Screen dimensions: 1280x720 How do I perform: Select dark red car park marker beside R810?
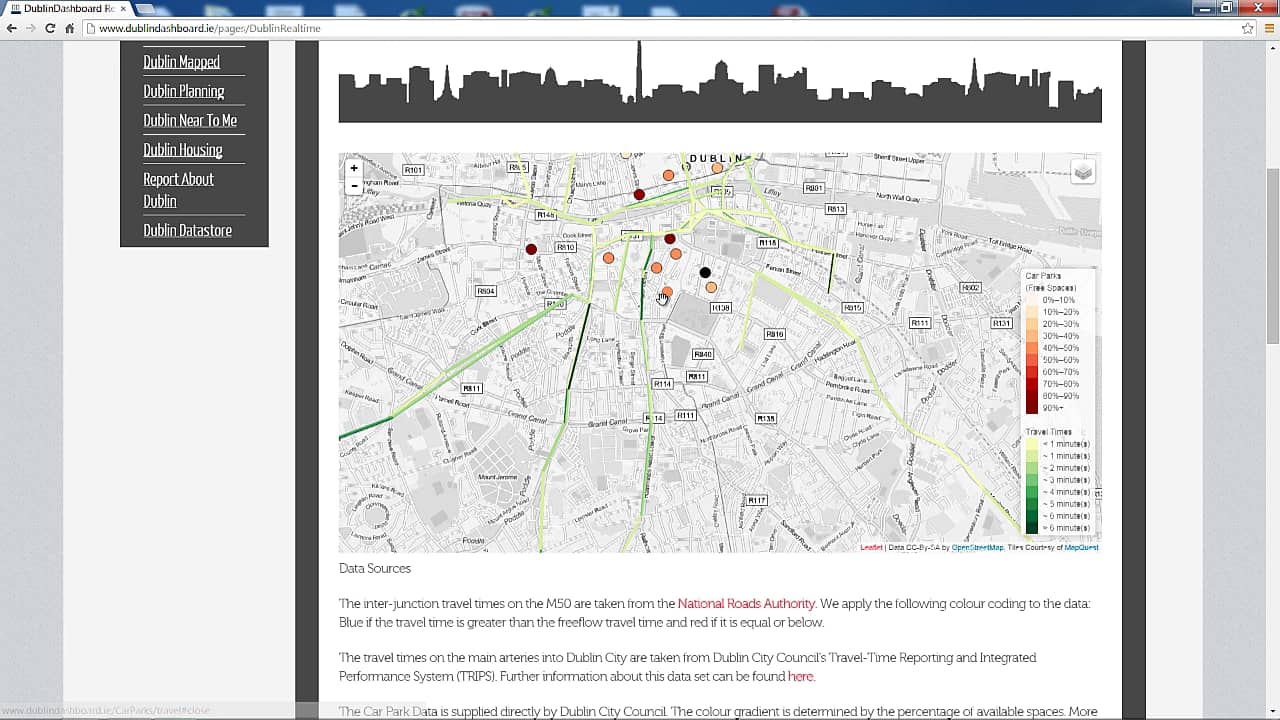531,249
